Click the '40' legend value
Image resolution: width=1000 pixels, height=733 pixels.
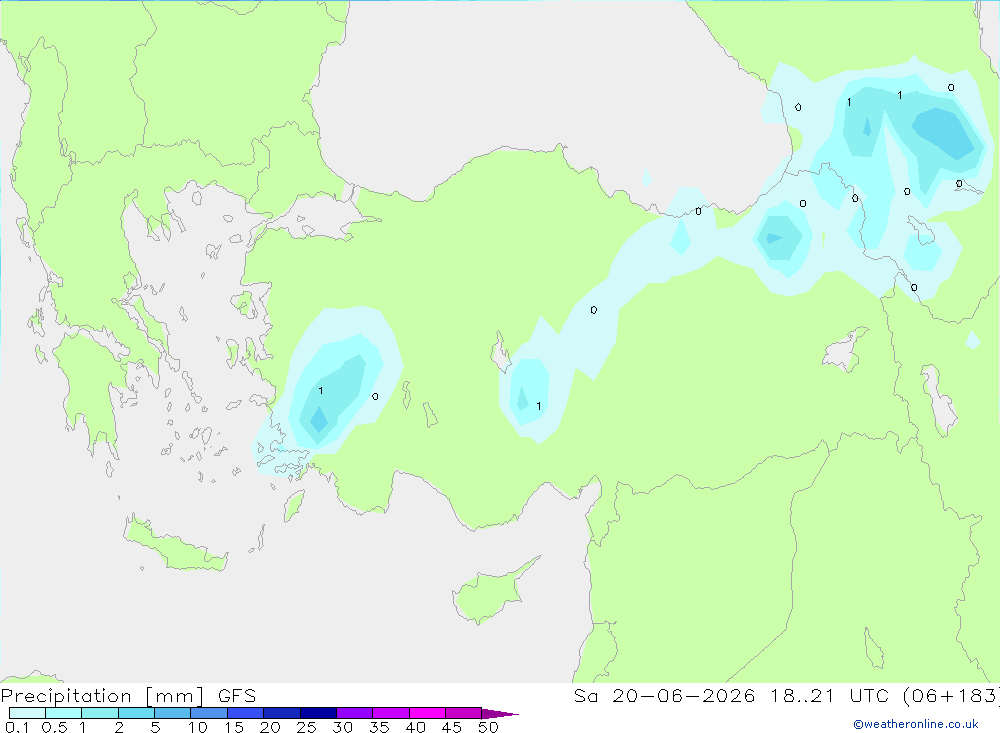coord(415,727)
